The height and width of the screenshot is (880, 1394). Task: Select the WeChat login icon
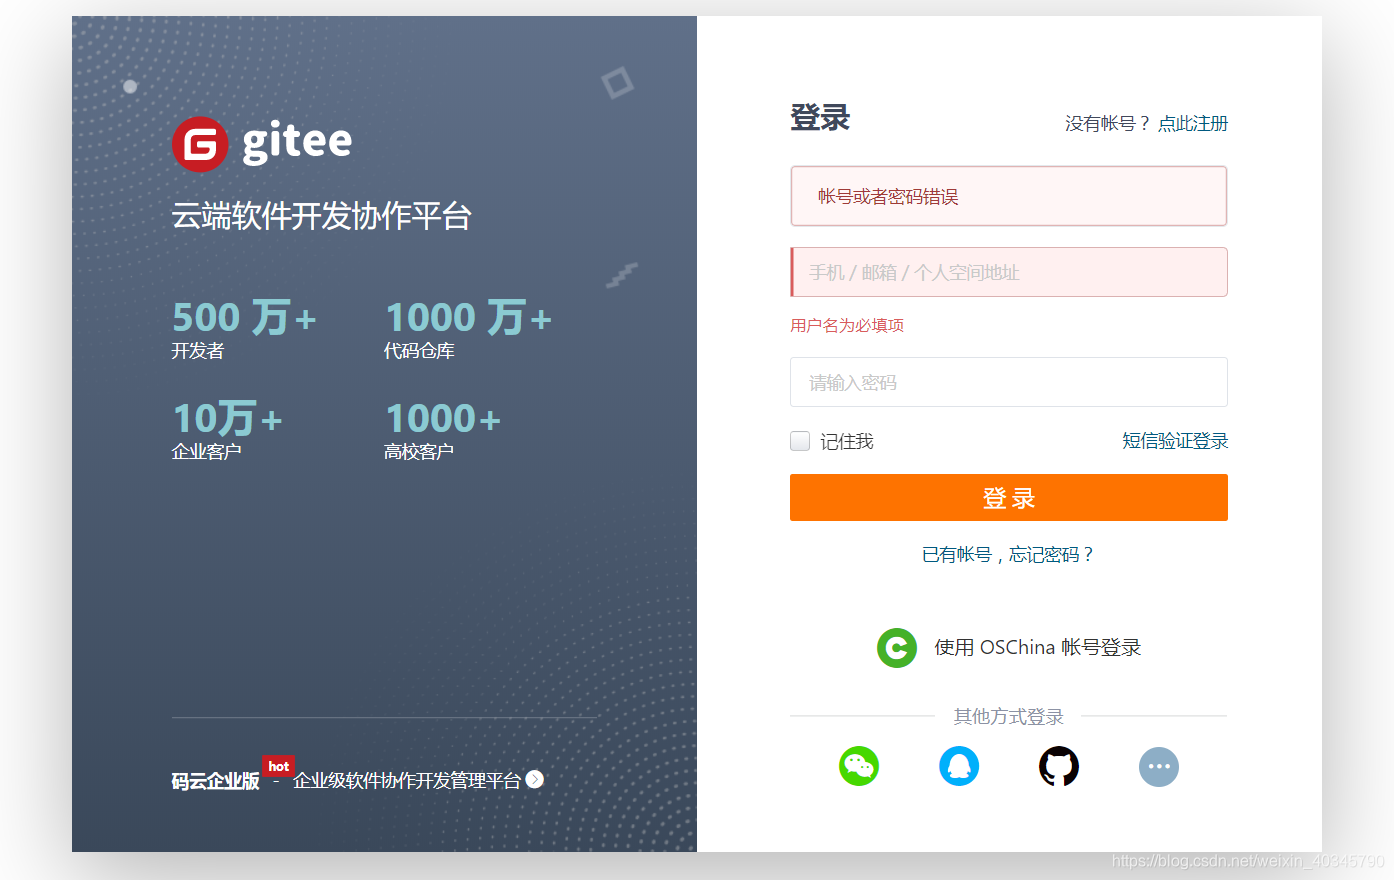pos(858,766)
